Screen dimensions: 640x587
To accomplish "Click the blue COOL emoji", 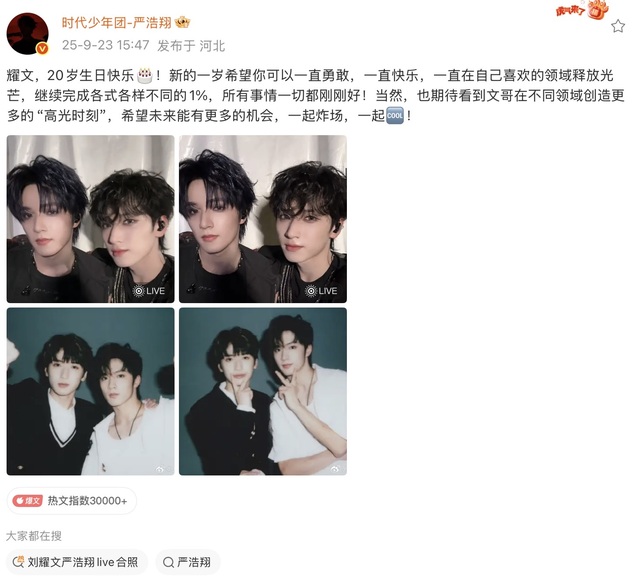I will 395,116.
